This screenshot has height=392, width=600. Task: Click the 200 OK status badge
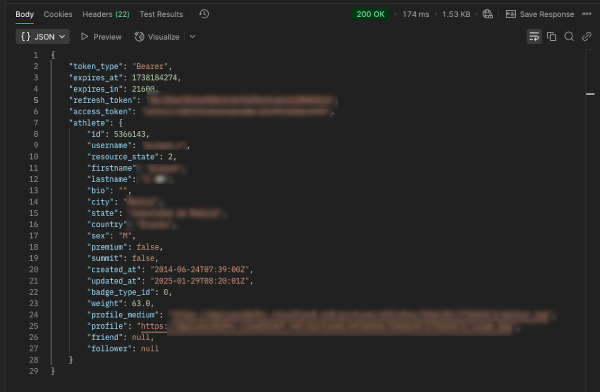[370, 14]
